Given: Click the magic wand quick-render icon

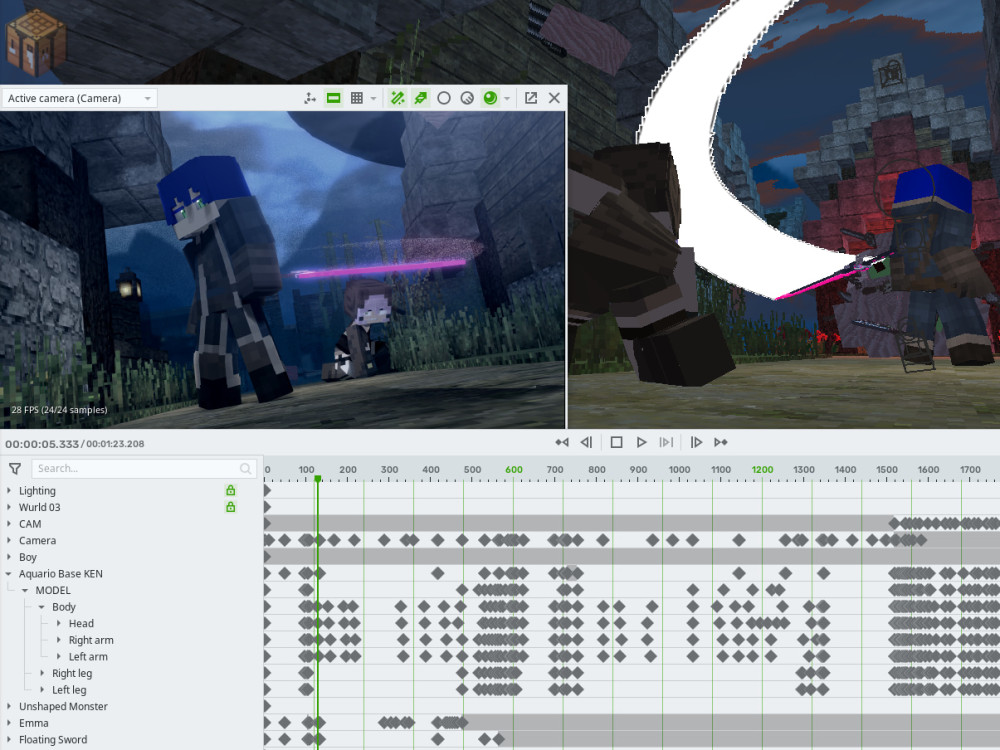Looking at the screenshot, I should pos(396,98).
